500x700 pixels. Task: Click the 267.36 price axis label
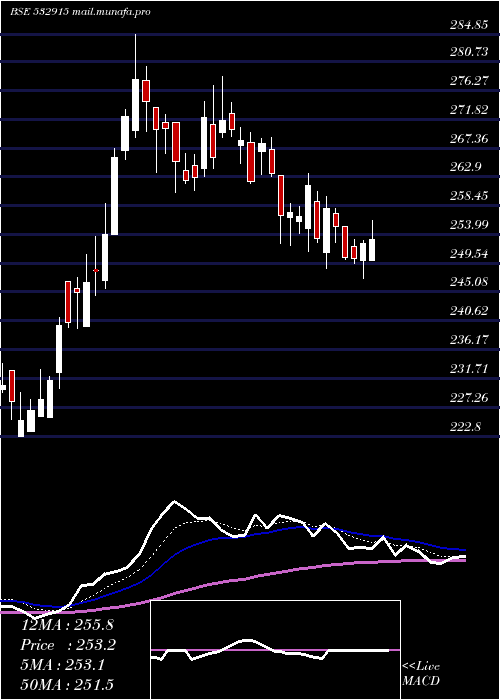tap(469, 139)
